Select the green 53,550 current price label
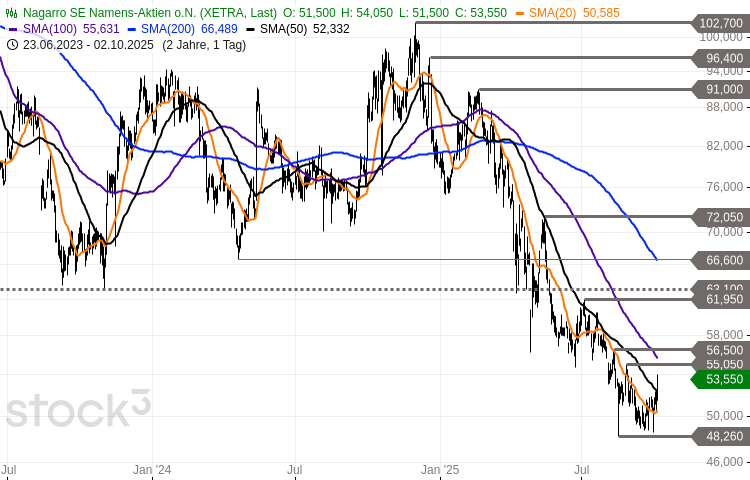The height and width of the screenshot is (480, 750). 720,379
